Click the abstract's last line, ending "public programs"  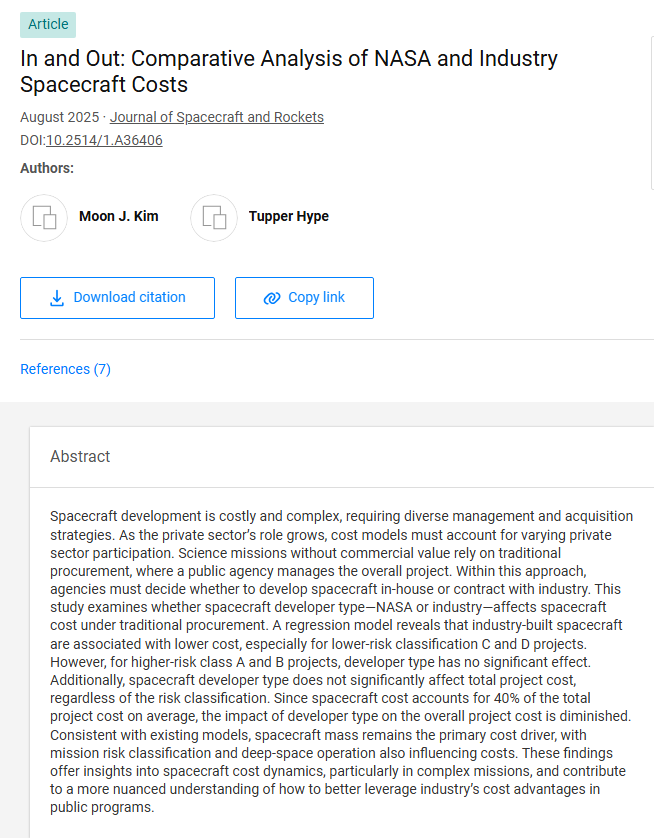[x=102, y=807]
